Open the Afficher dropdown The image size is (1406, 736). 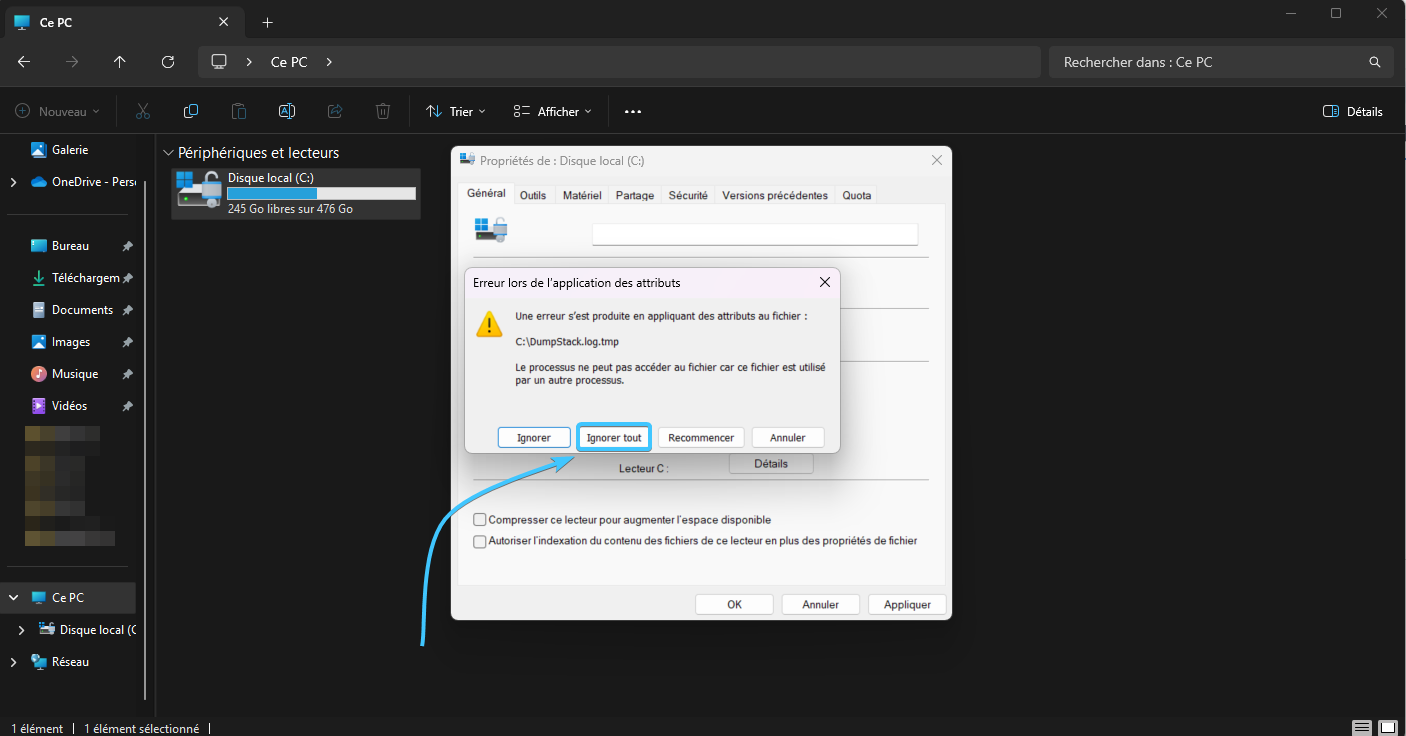pyautogui.click(x=552, y=111)
